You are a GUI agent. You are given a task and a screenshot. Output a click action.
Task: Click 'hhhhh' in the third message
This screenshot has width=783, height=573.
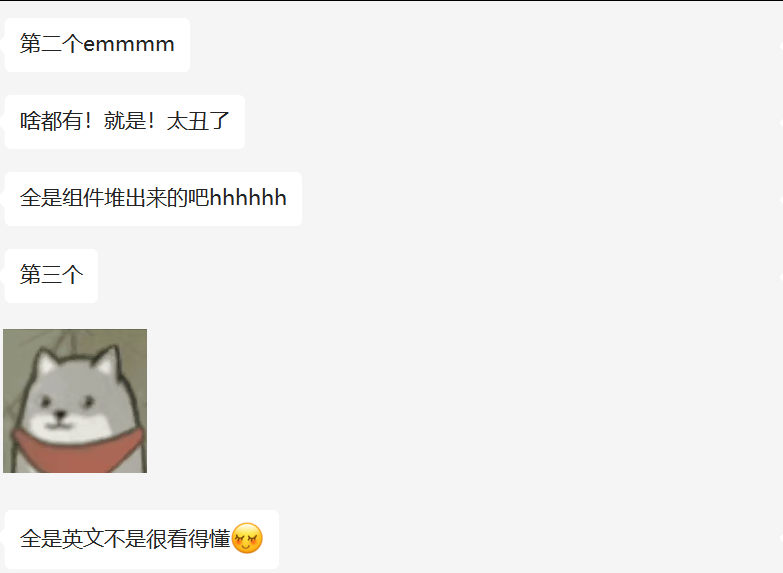point(248,198)
